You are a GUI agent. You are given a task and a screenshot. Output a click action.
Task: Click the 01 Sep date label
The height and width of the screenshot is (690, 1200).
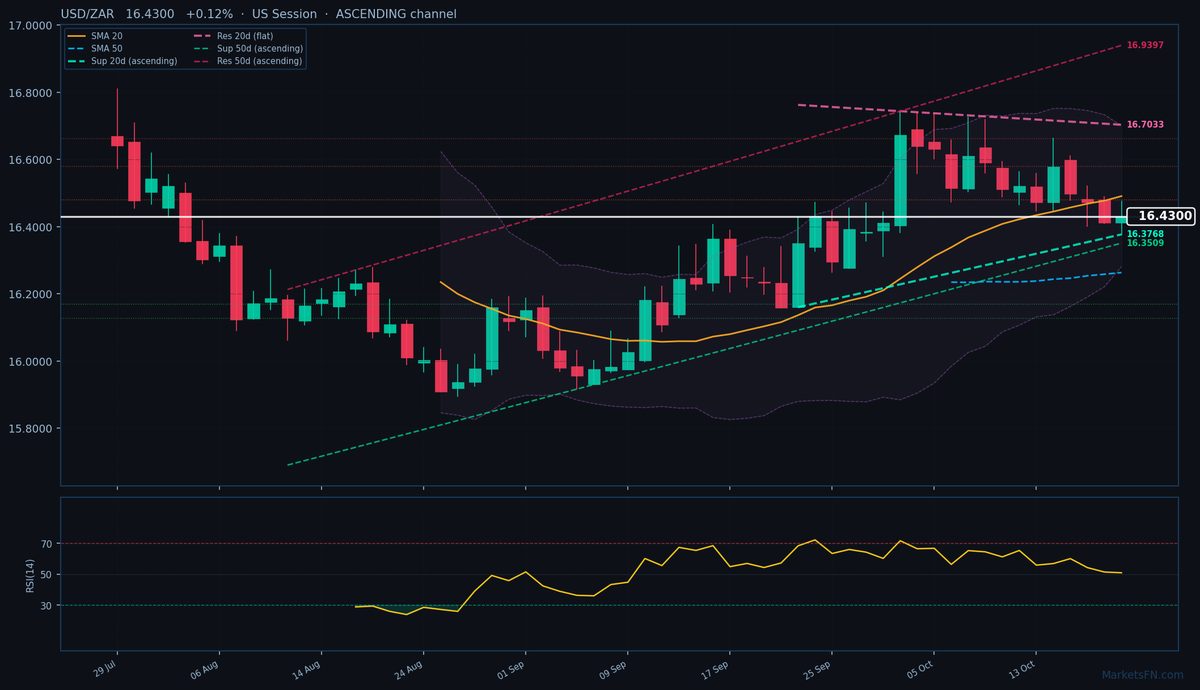pos(512,668)
